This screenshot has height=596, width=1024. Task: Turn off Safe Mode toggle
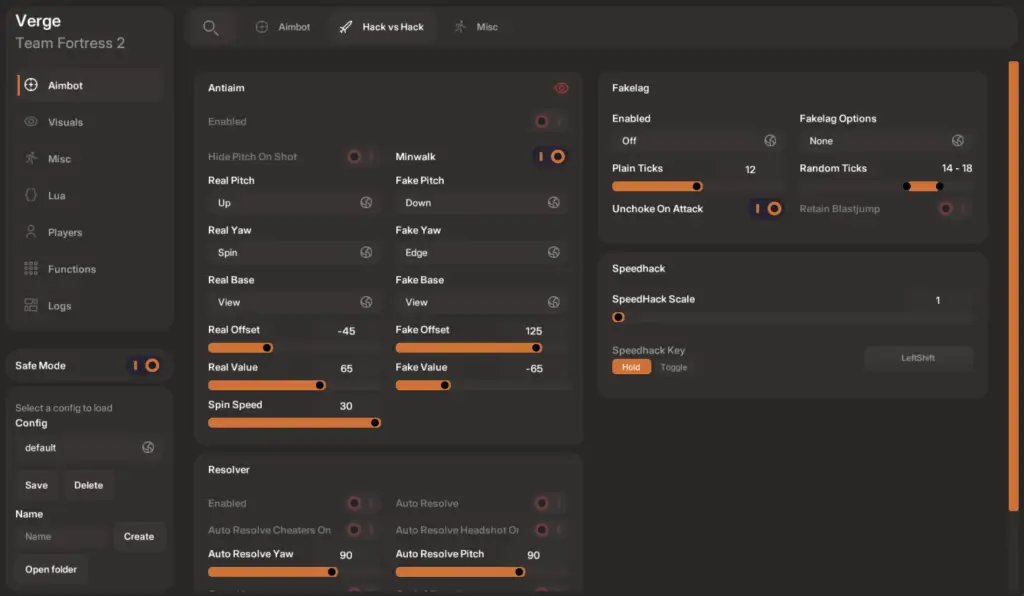[x=144, y=365]
